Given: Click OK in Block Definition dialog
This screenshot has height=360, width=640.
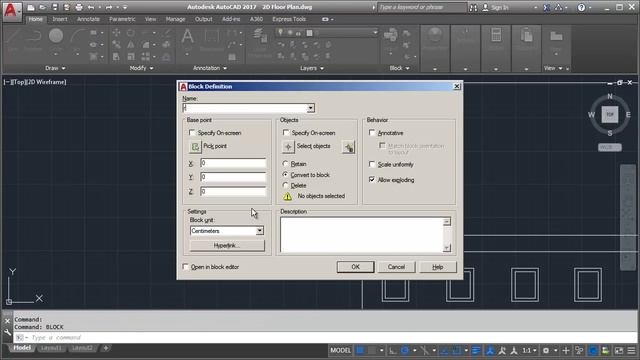Looking at the screenshot, I should click(x=355, y=267).
